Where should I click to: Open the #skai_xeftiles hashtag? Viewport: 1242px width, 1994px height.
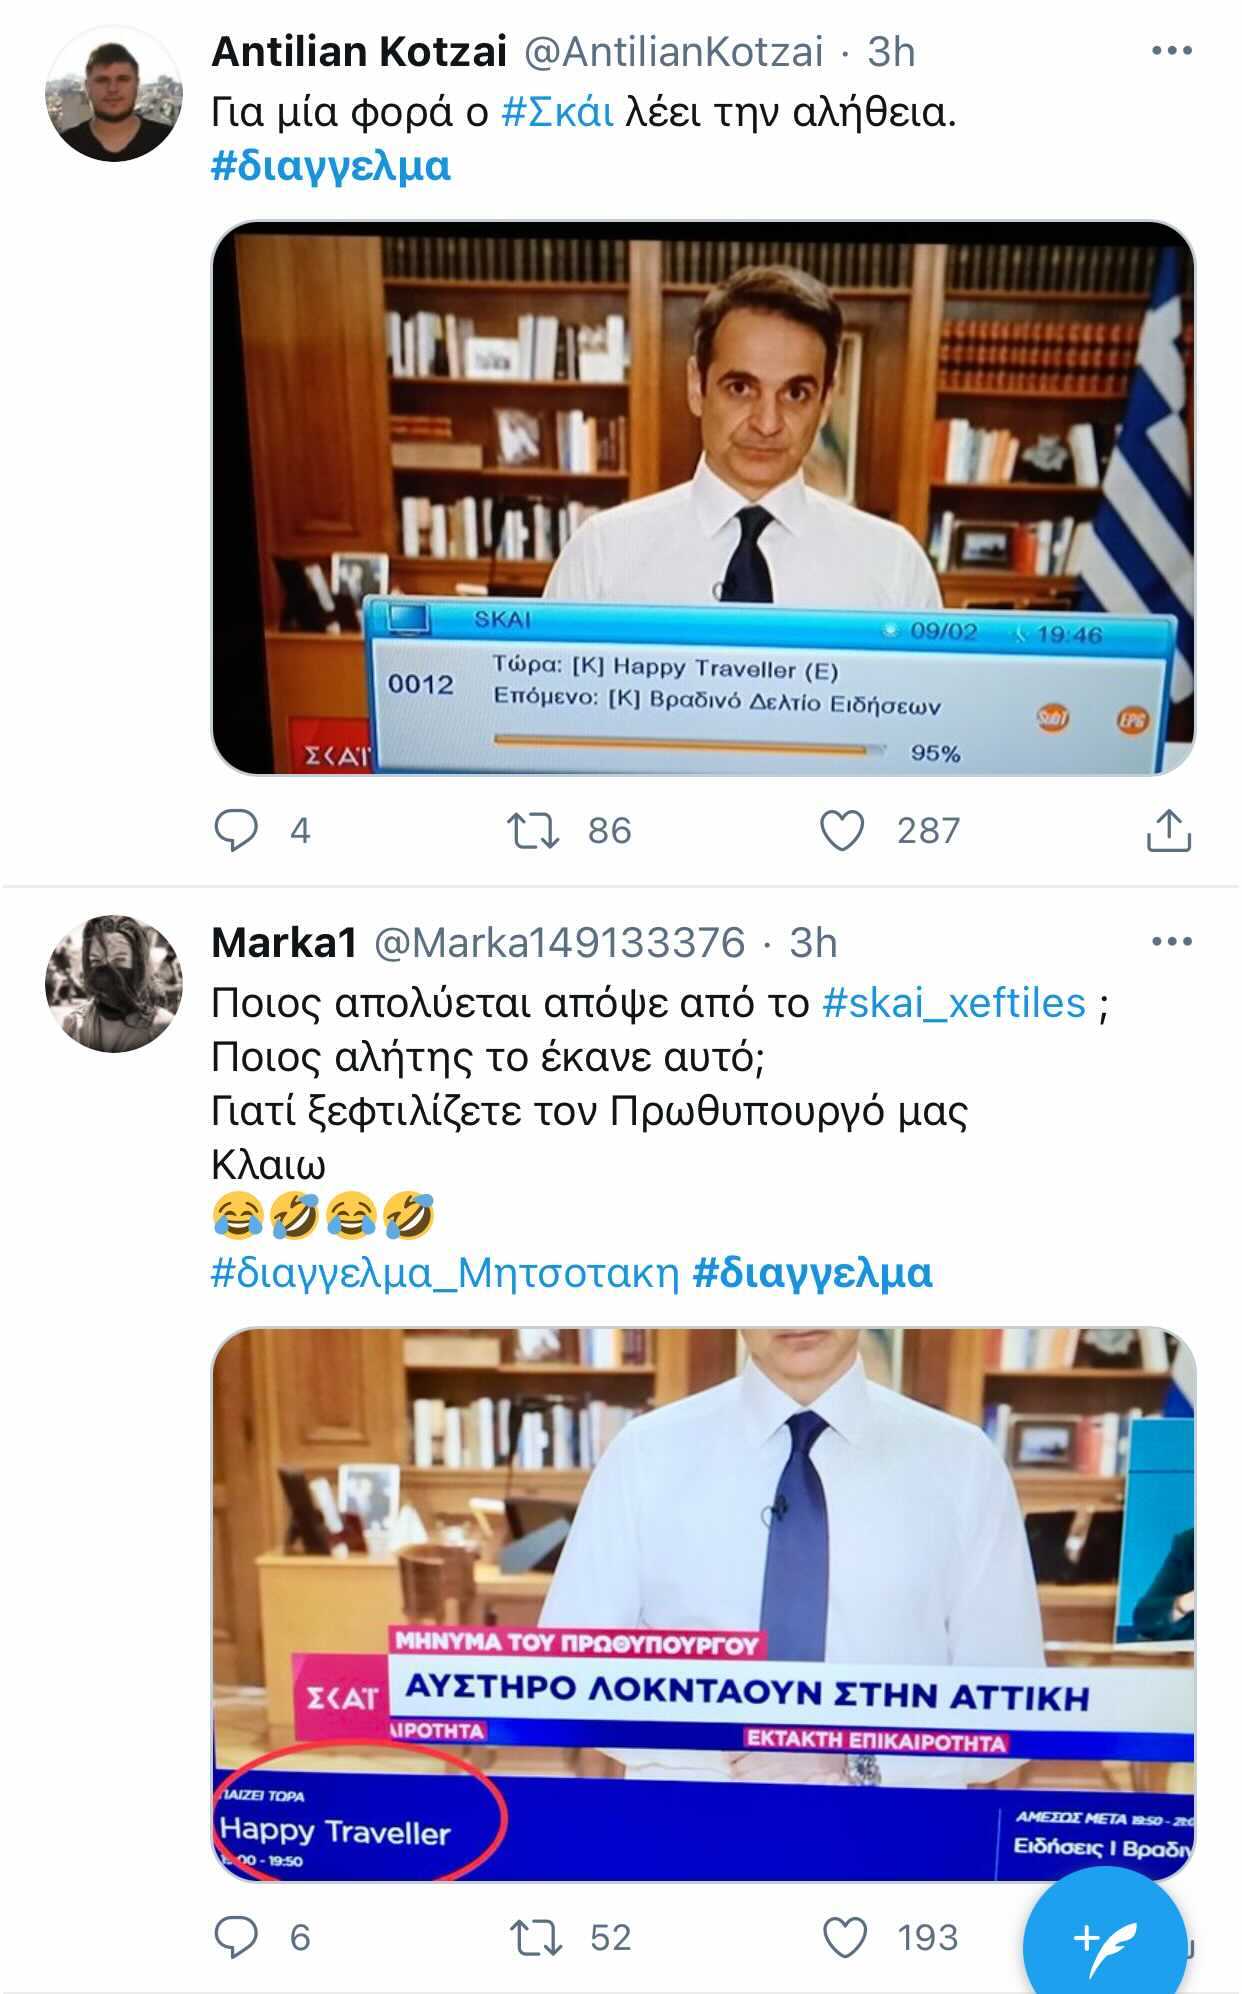point(954,1002)
